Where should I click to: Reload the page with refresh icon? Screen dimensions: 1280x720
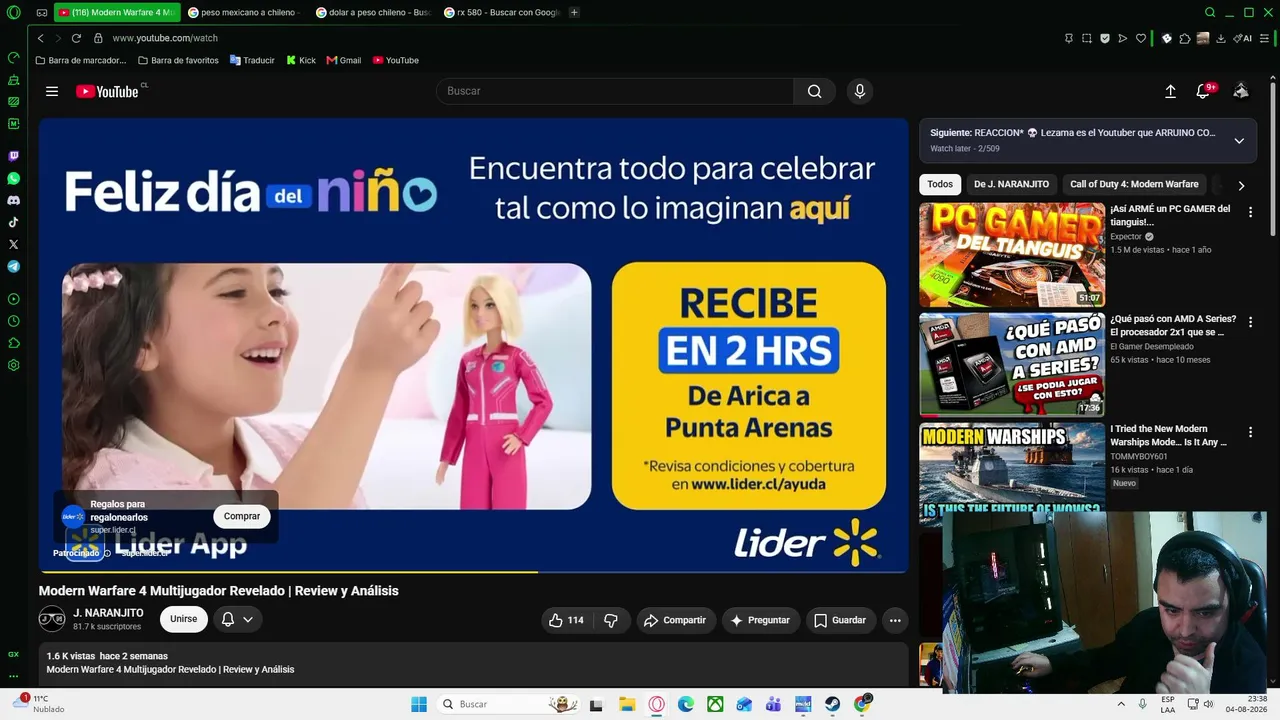(x=76, y=38)
